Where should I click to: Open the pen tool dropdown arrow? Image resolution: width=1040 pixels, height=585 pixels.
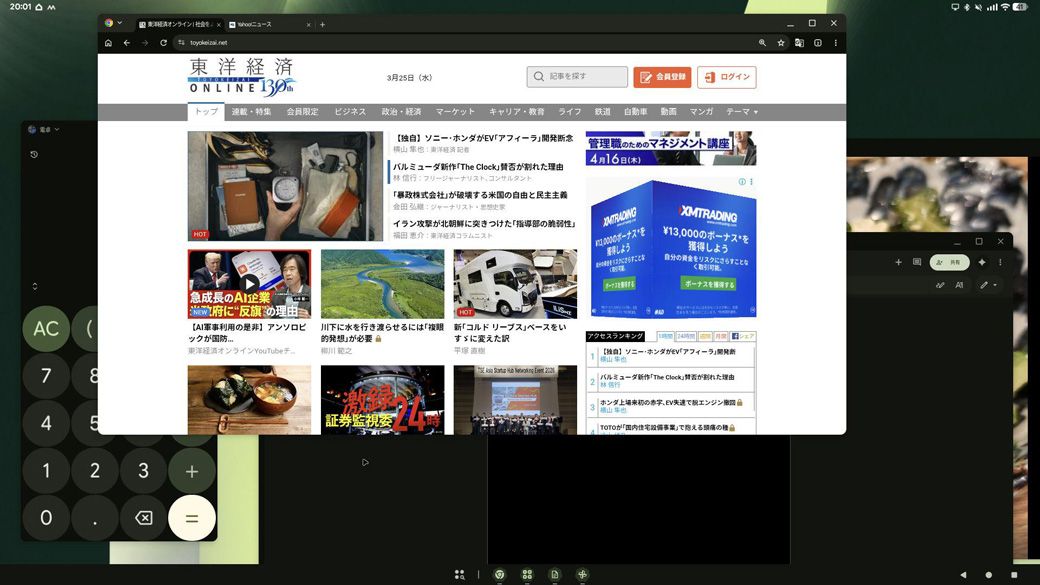tap(995, 286)
